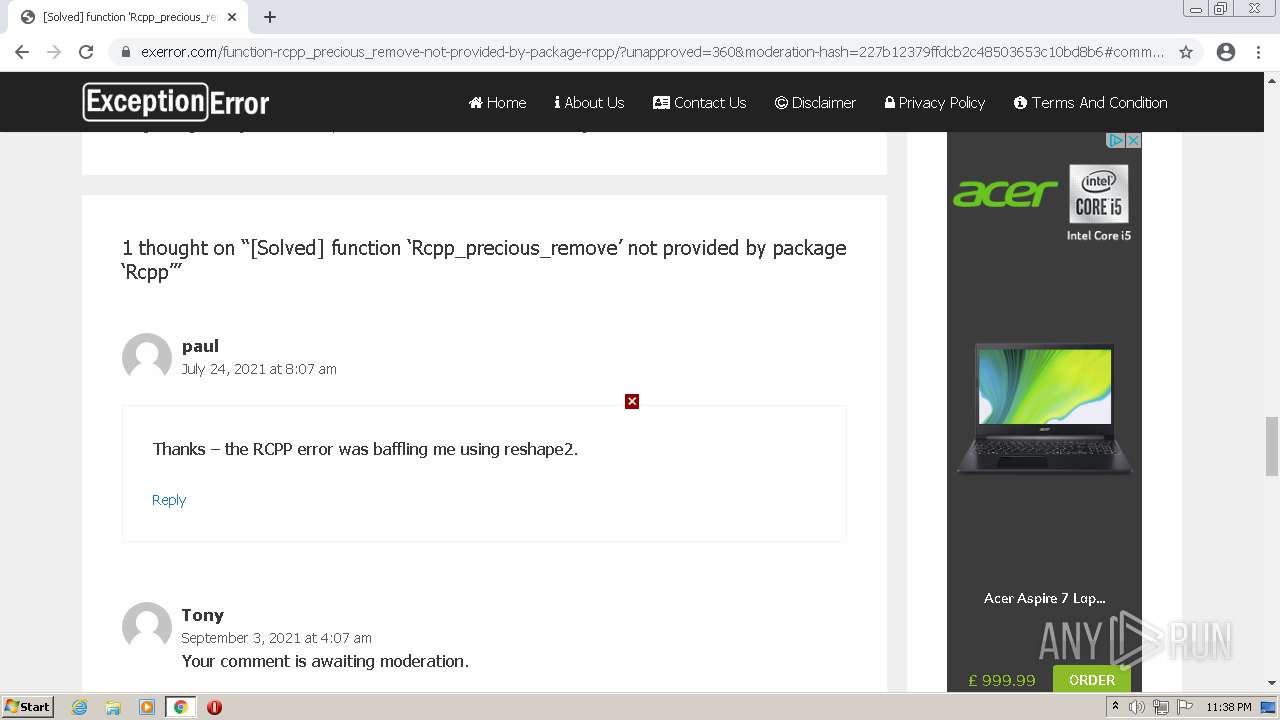Image resolution: width=1280 pixels, height=720 pixels.
Task: Reply to paul's comment
Action: [169, 500]
